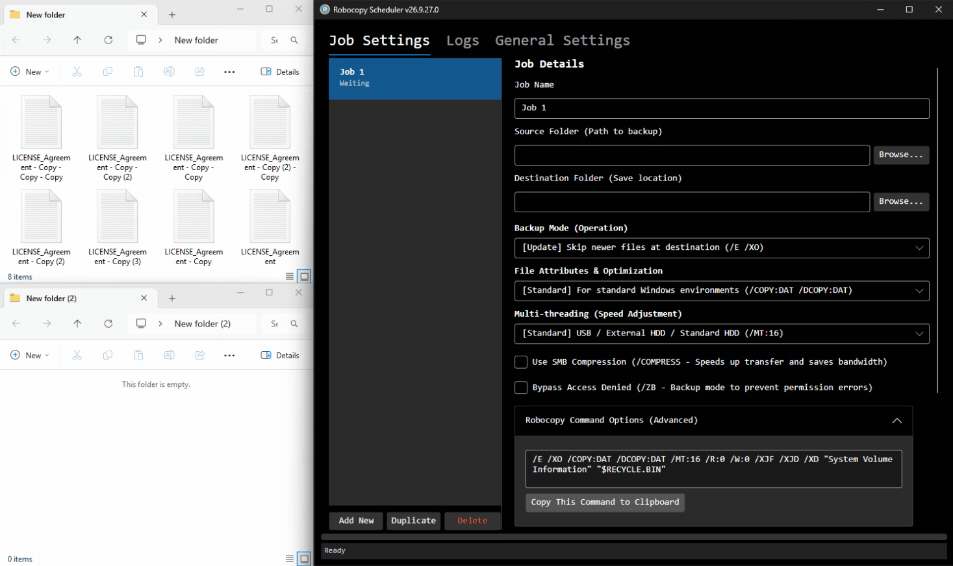The image size is (953, 566).
Task: Click search icon in New folder (2) window
Action: coord(294,323)
